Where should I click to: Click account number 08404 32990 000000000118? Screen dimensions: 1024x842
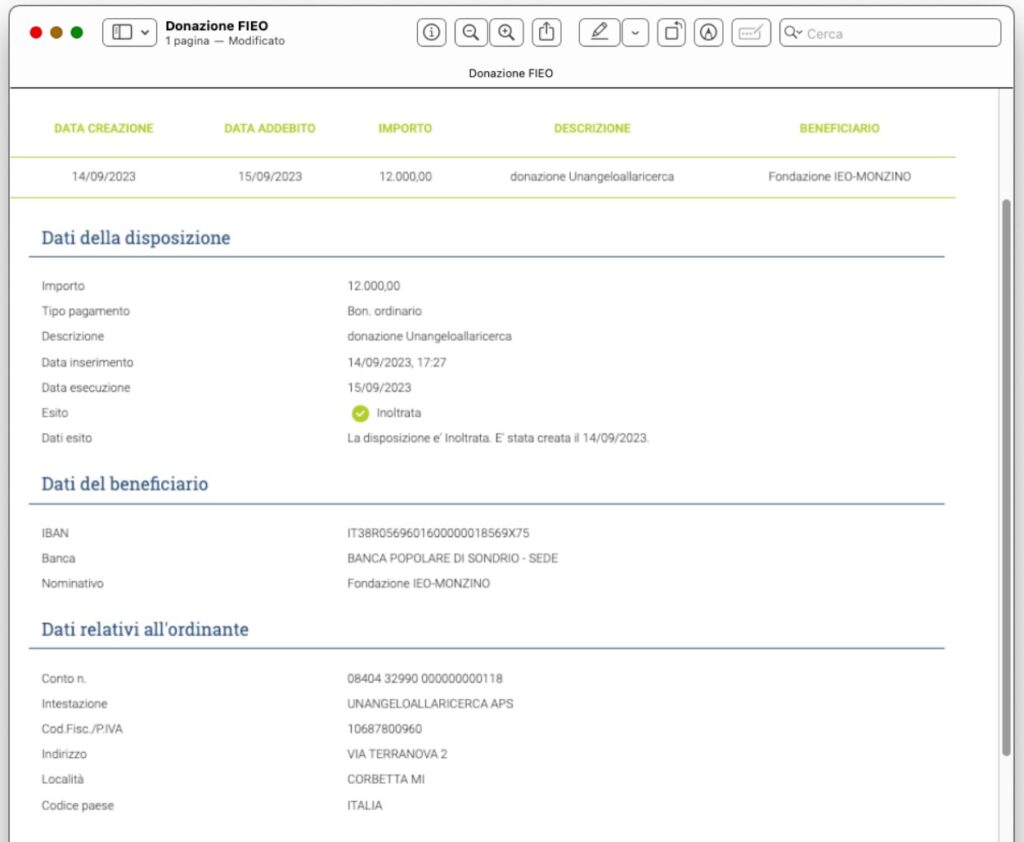click(425, 679)
